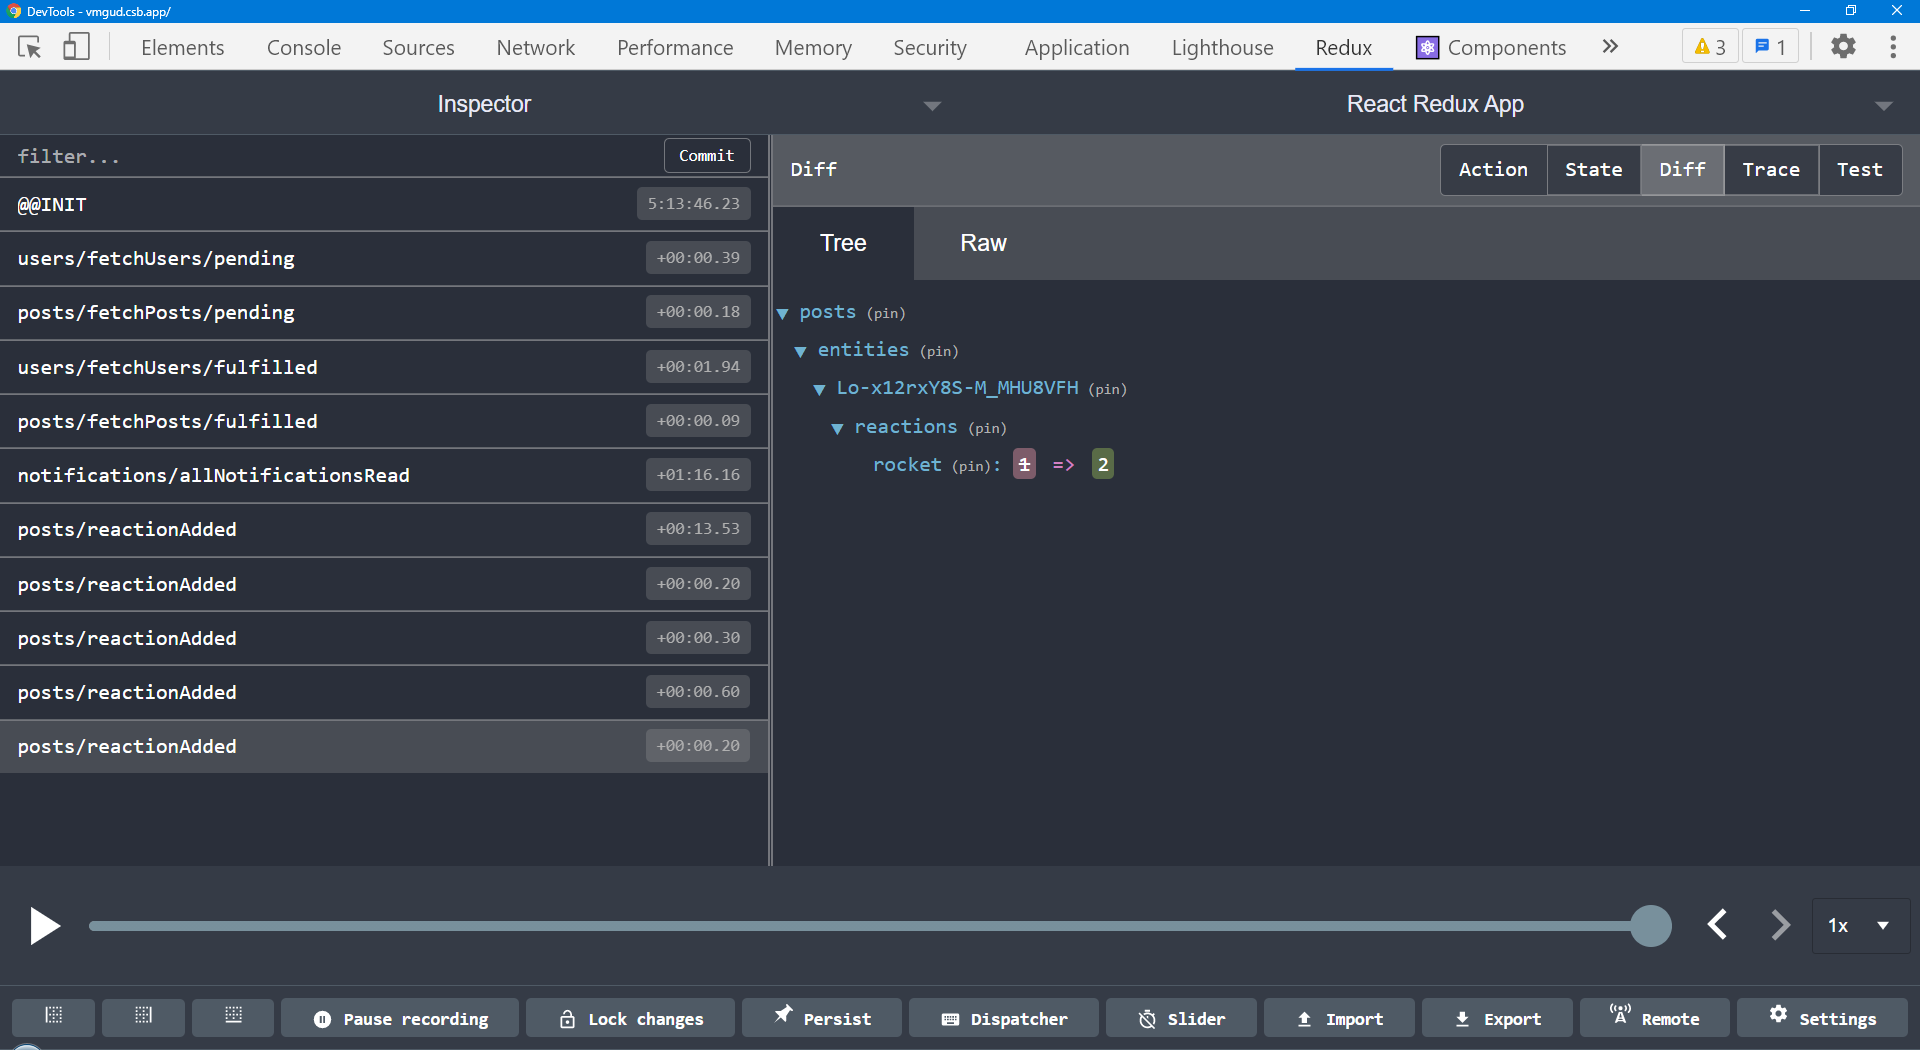1920x1050 pixels.
Task: Toggle the Slider panel
Action: (1181, 1018)
